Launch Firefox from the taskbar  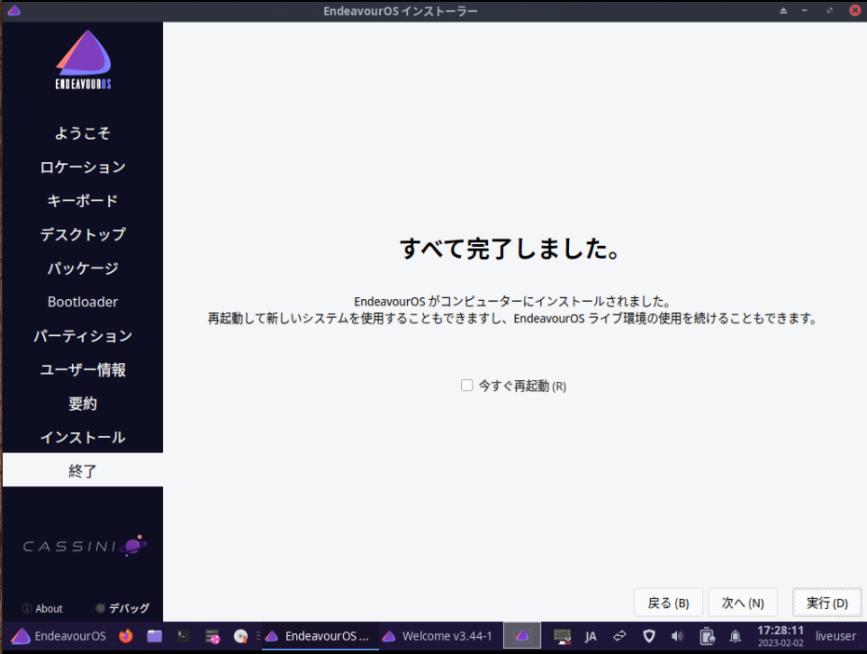pos(126,636)
